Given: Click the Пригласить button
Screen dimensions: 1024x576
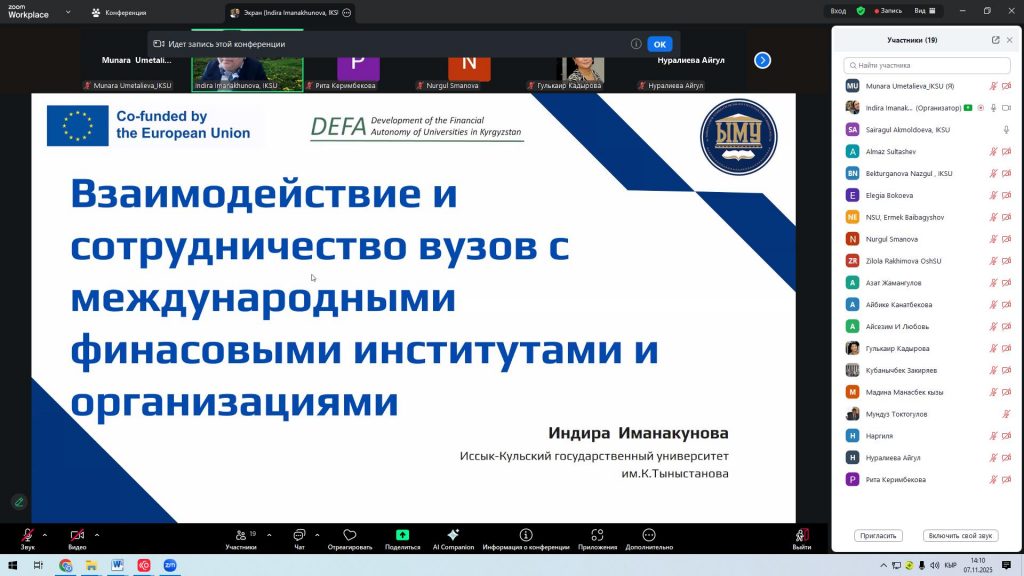Looking at the screenshot, I should [x=877, y=535].
